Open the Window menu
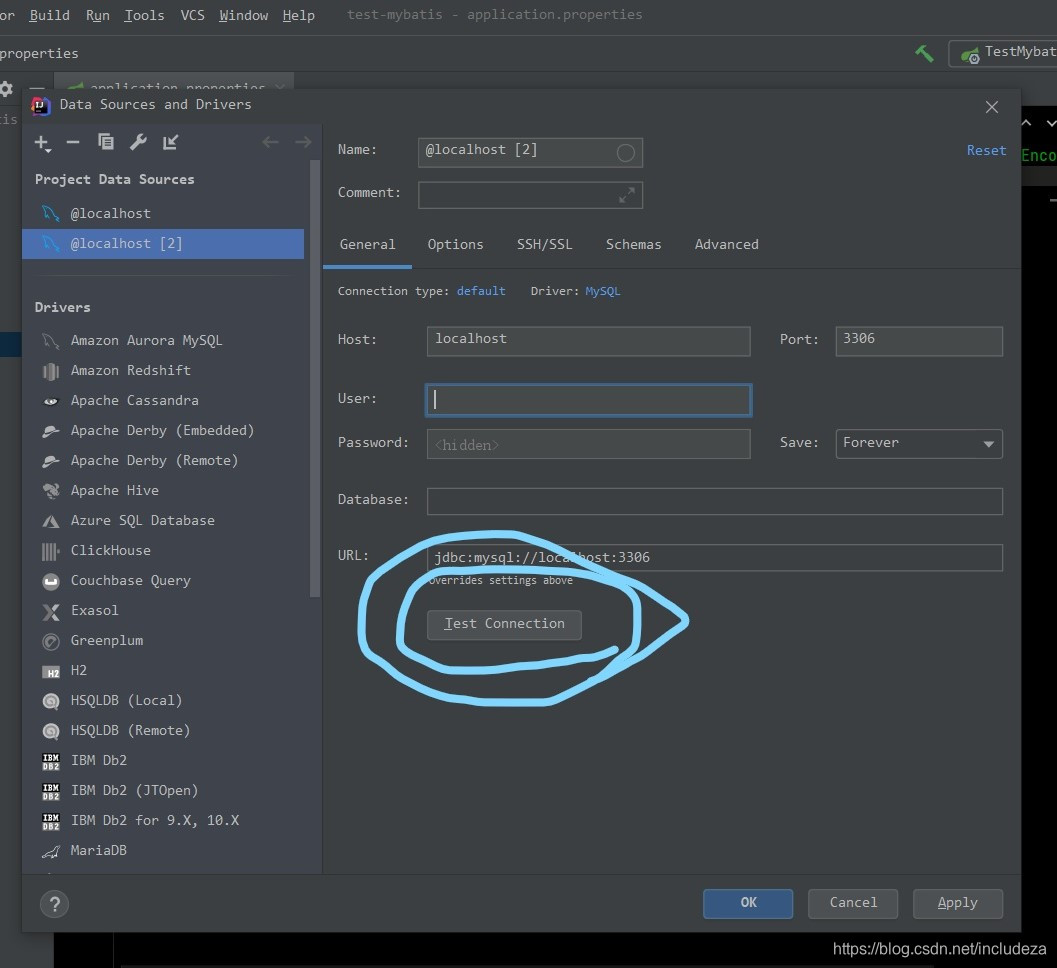This screenshot has height=968, width=1057. 243,15
